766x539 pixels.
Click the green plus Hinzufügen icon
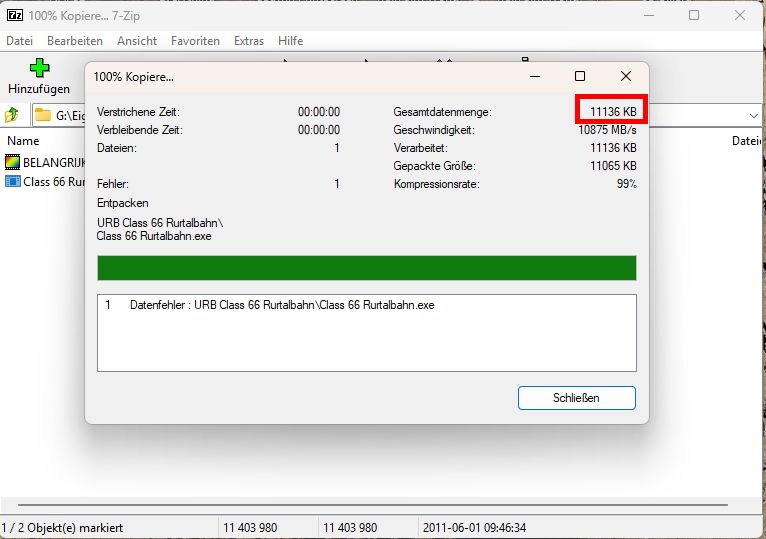(39, 69)
